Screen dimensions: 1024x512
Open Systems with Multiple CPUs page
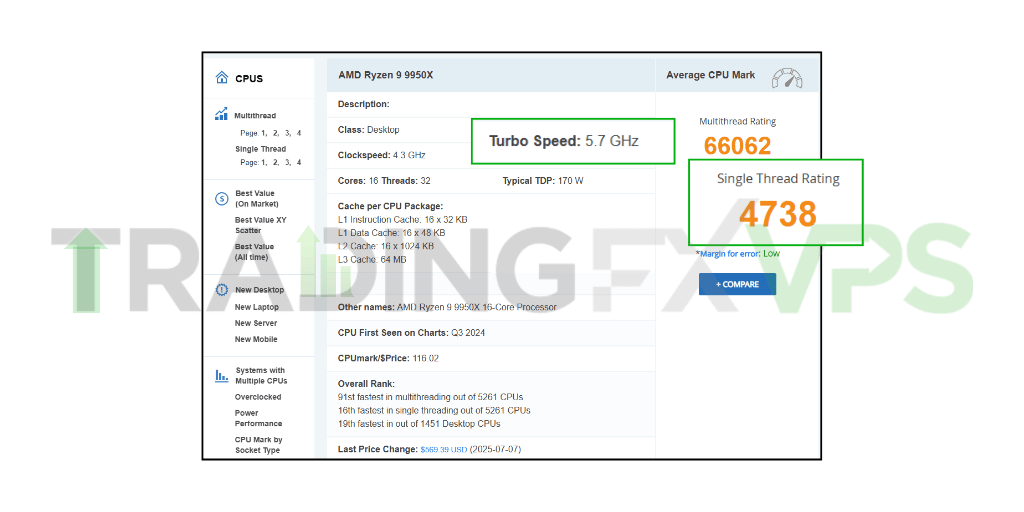pyautogui.click(x=261, y=376)
